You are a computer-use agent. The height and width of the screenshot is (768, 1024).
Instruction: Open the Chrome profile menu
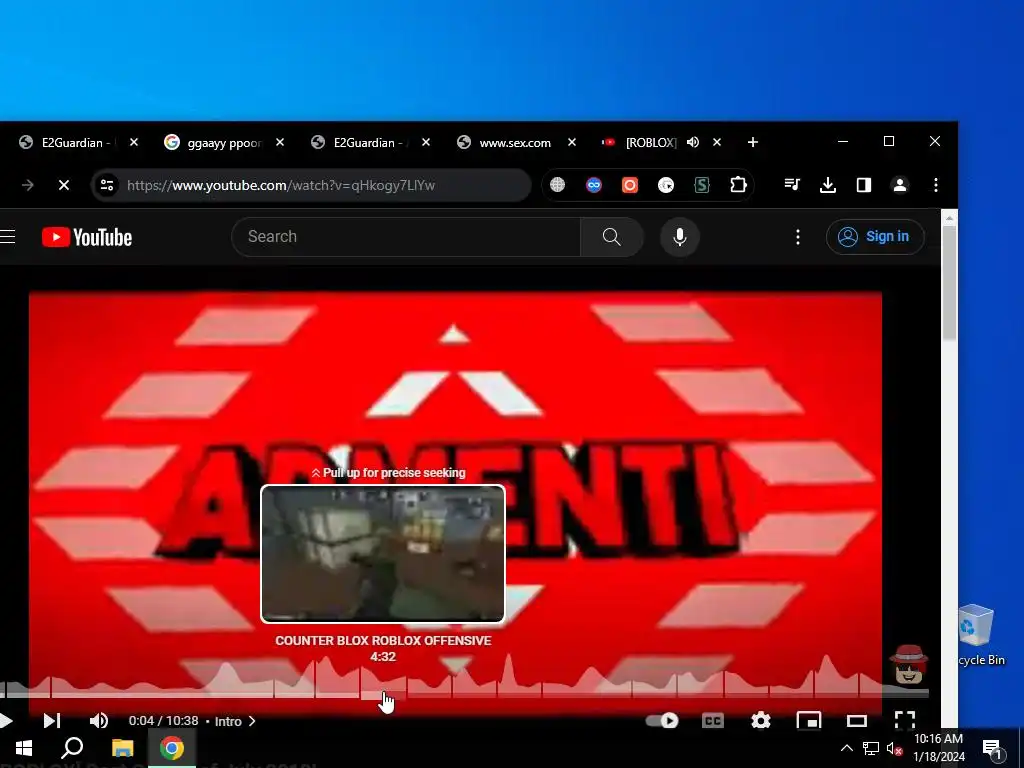tap(899, 185)
